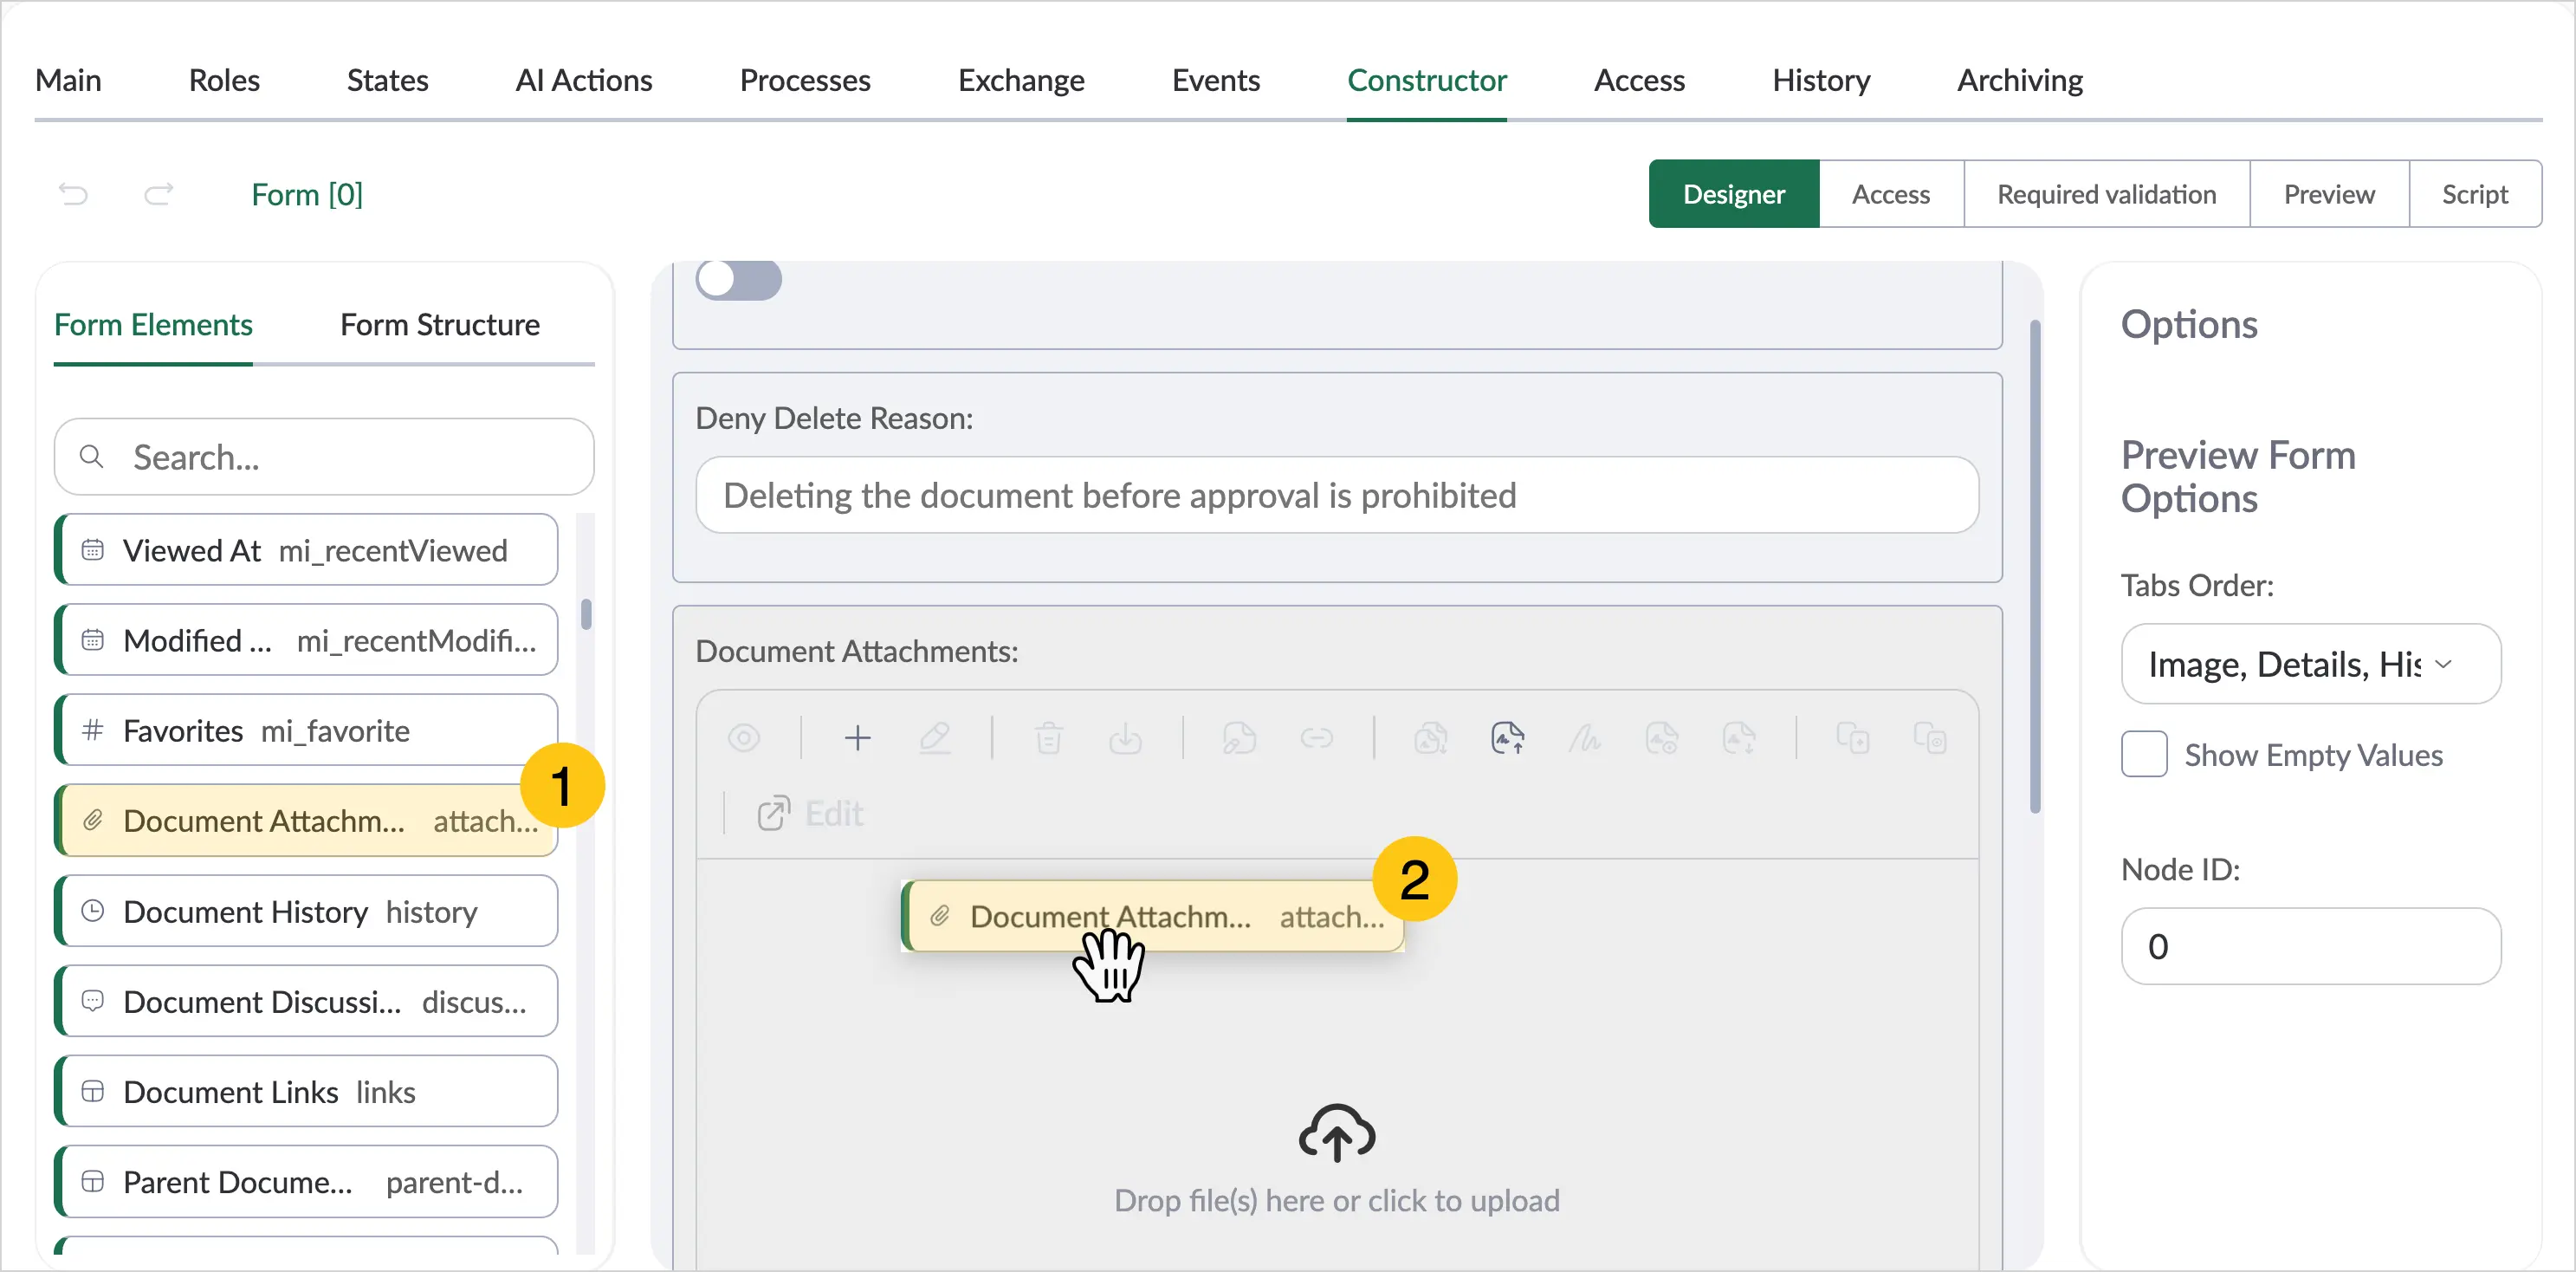Select the Document Links element
The width and height of the screenshot is (2576, 1272).
(307, 1091)
